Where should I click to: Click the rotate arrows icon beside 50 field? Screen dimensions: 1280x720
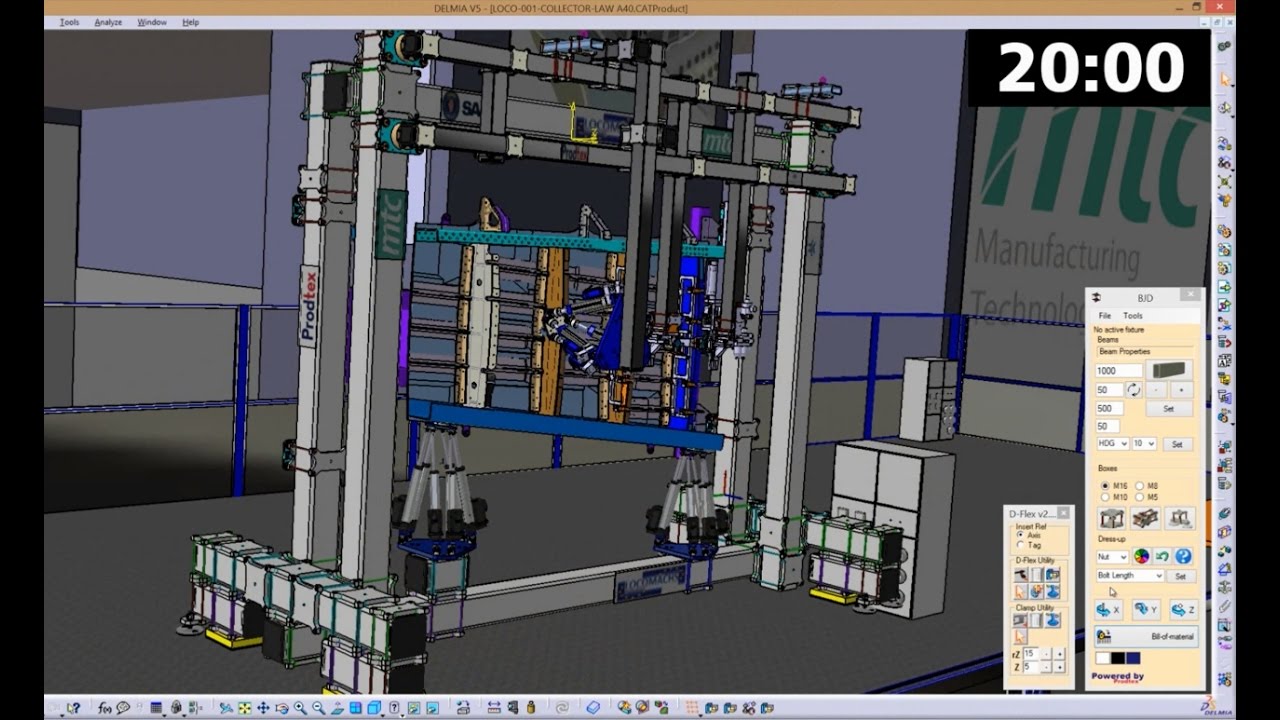(1134, 390)
